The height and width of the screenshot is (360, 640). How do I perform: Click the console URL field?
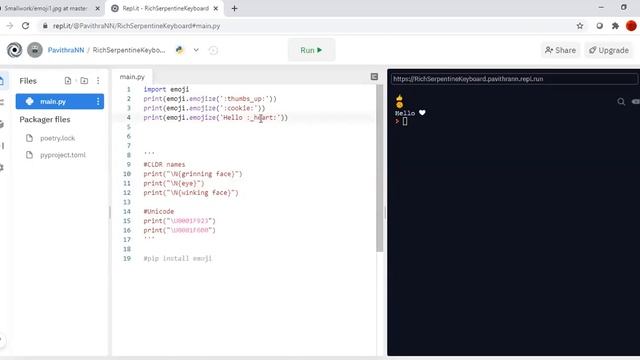pos(514,79)
